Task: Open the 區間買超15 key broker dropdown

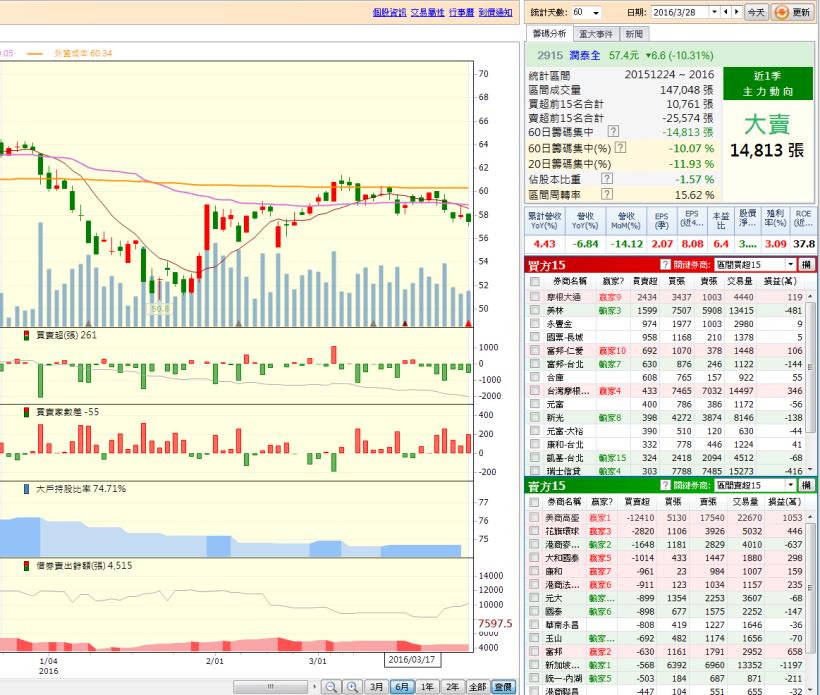Action: click(x=790, y=263)
